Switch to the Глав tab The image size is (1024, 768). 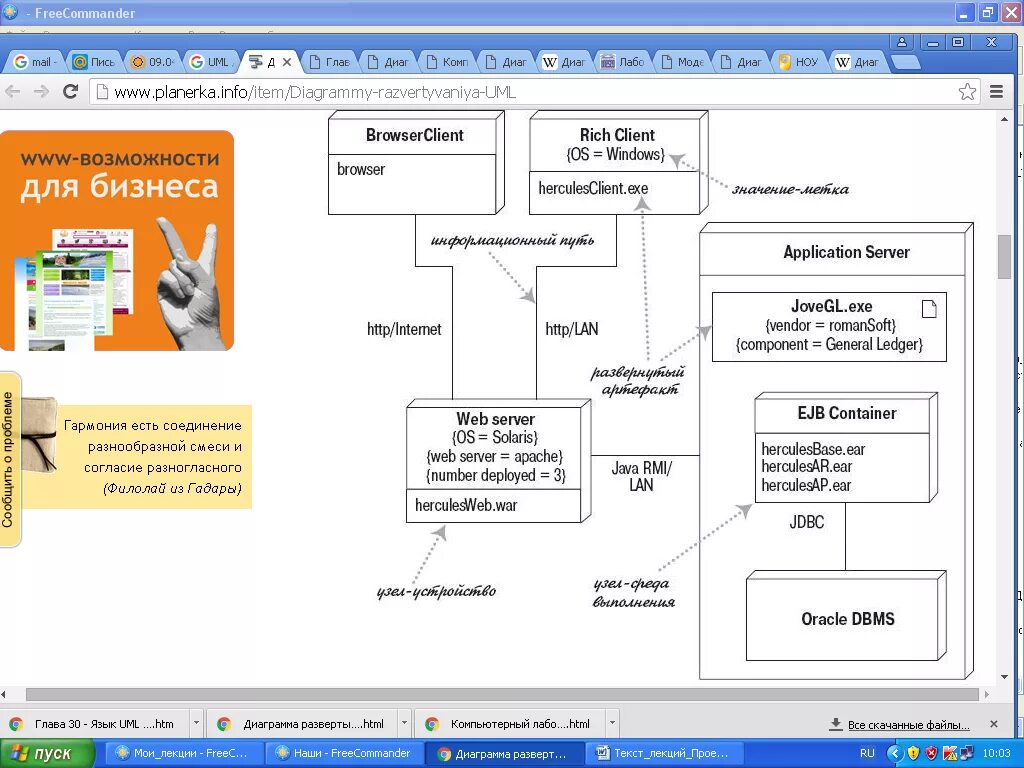pyautogui.click(x=330, y=62)
